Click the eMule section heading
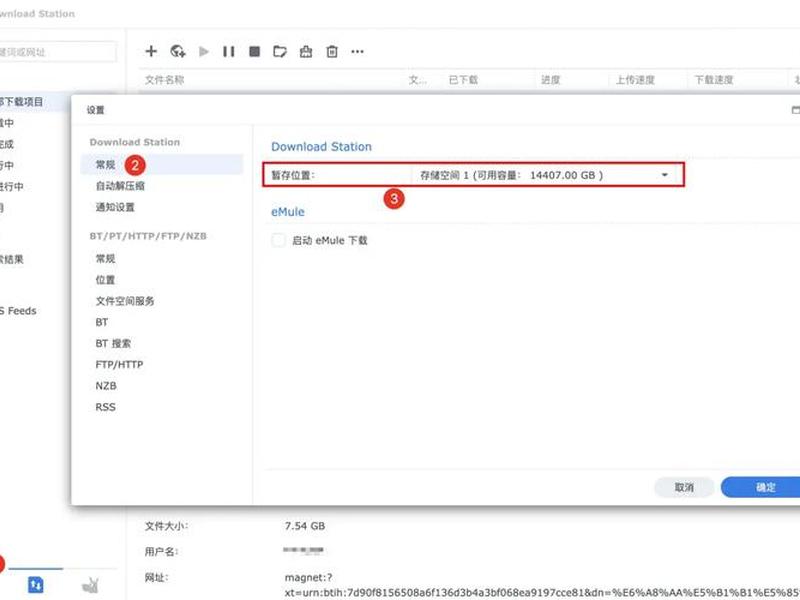Screen dimensions: 800x600 288,212
